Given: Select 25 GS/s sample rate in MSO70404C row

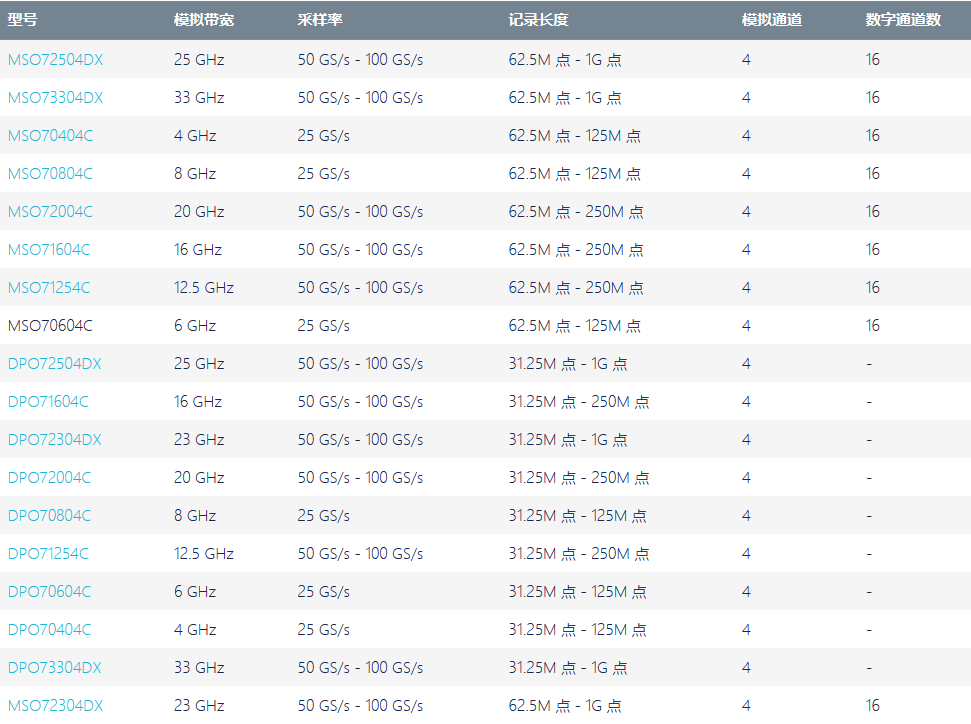Looking at the screenshot, I should pyautogui.click(x=323, y=136).
